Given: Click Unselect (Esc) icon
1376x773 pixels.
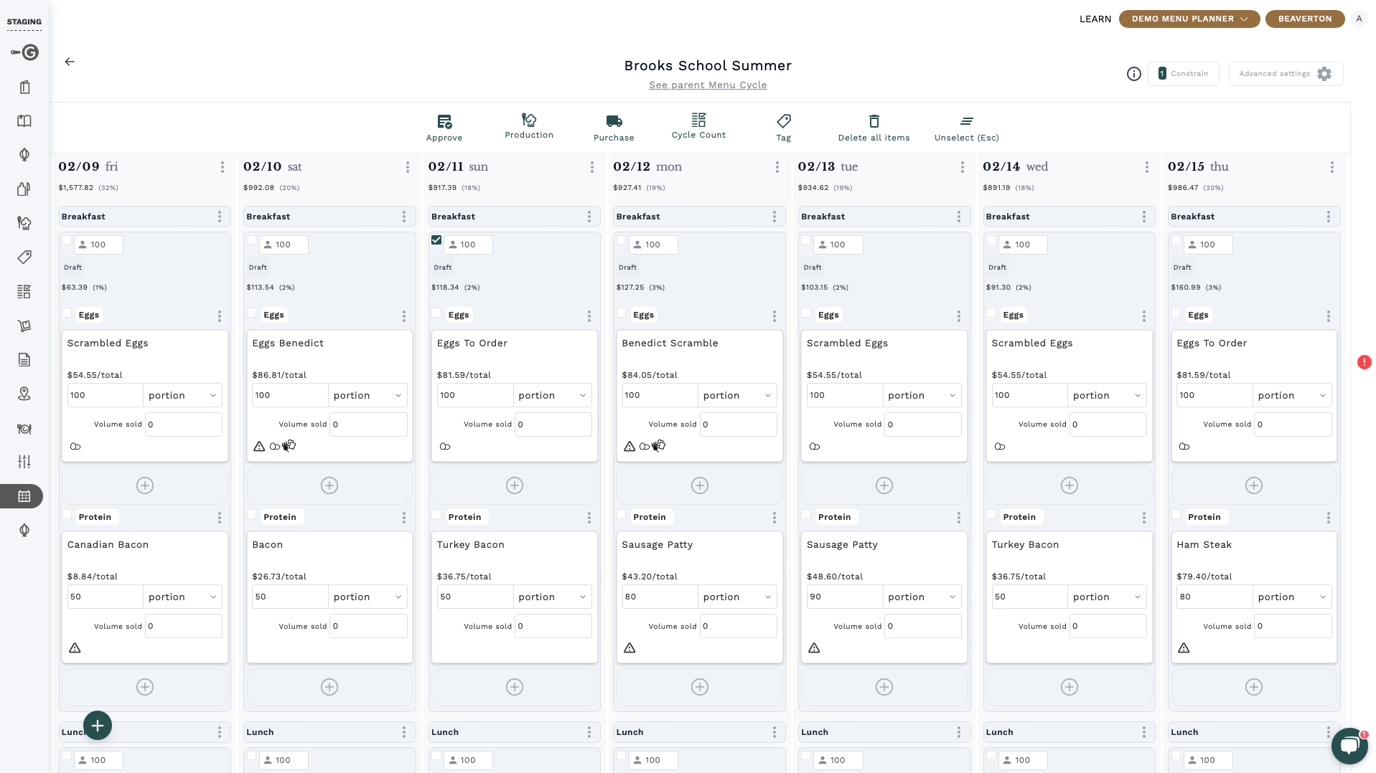Looking at the screenshot, I should [x=966, y=121].
